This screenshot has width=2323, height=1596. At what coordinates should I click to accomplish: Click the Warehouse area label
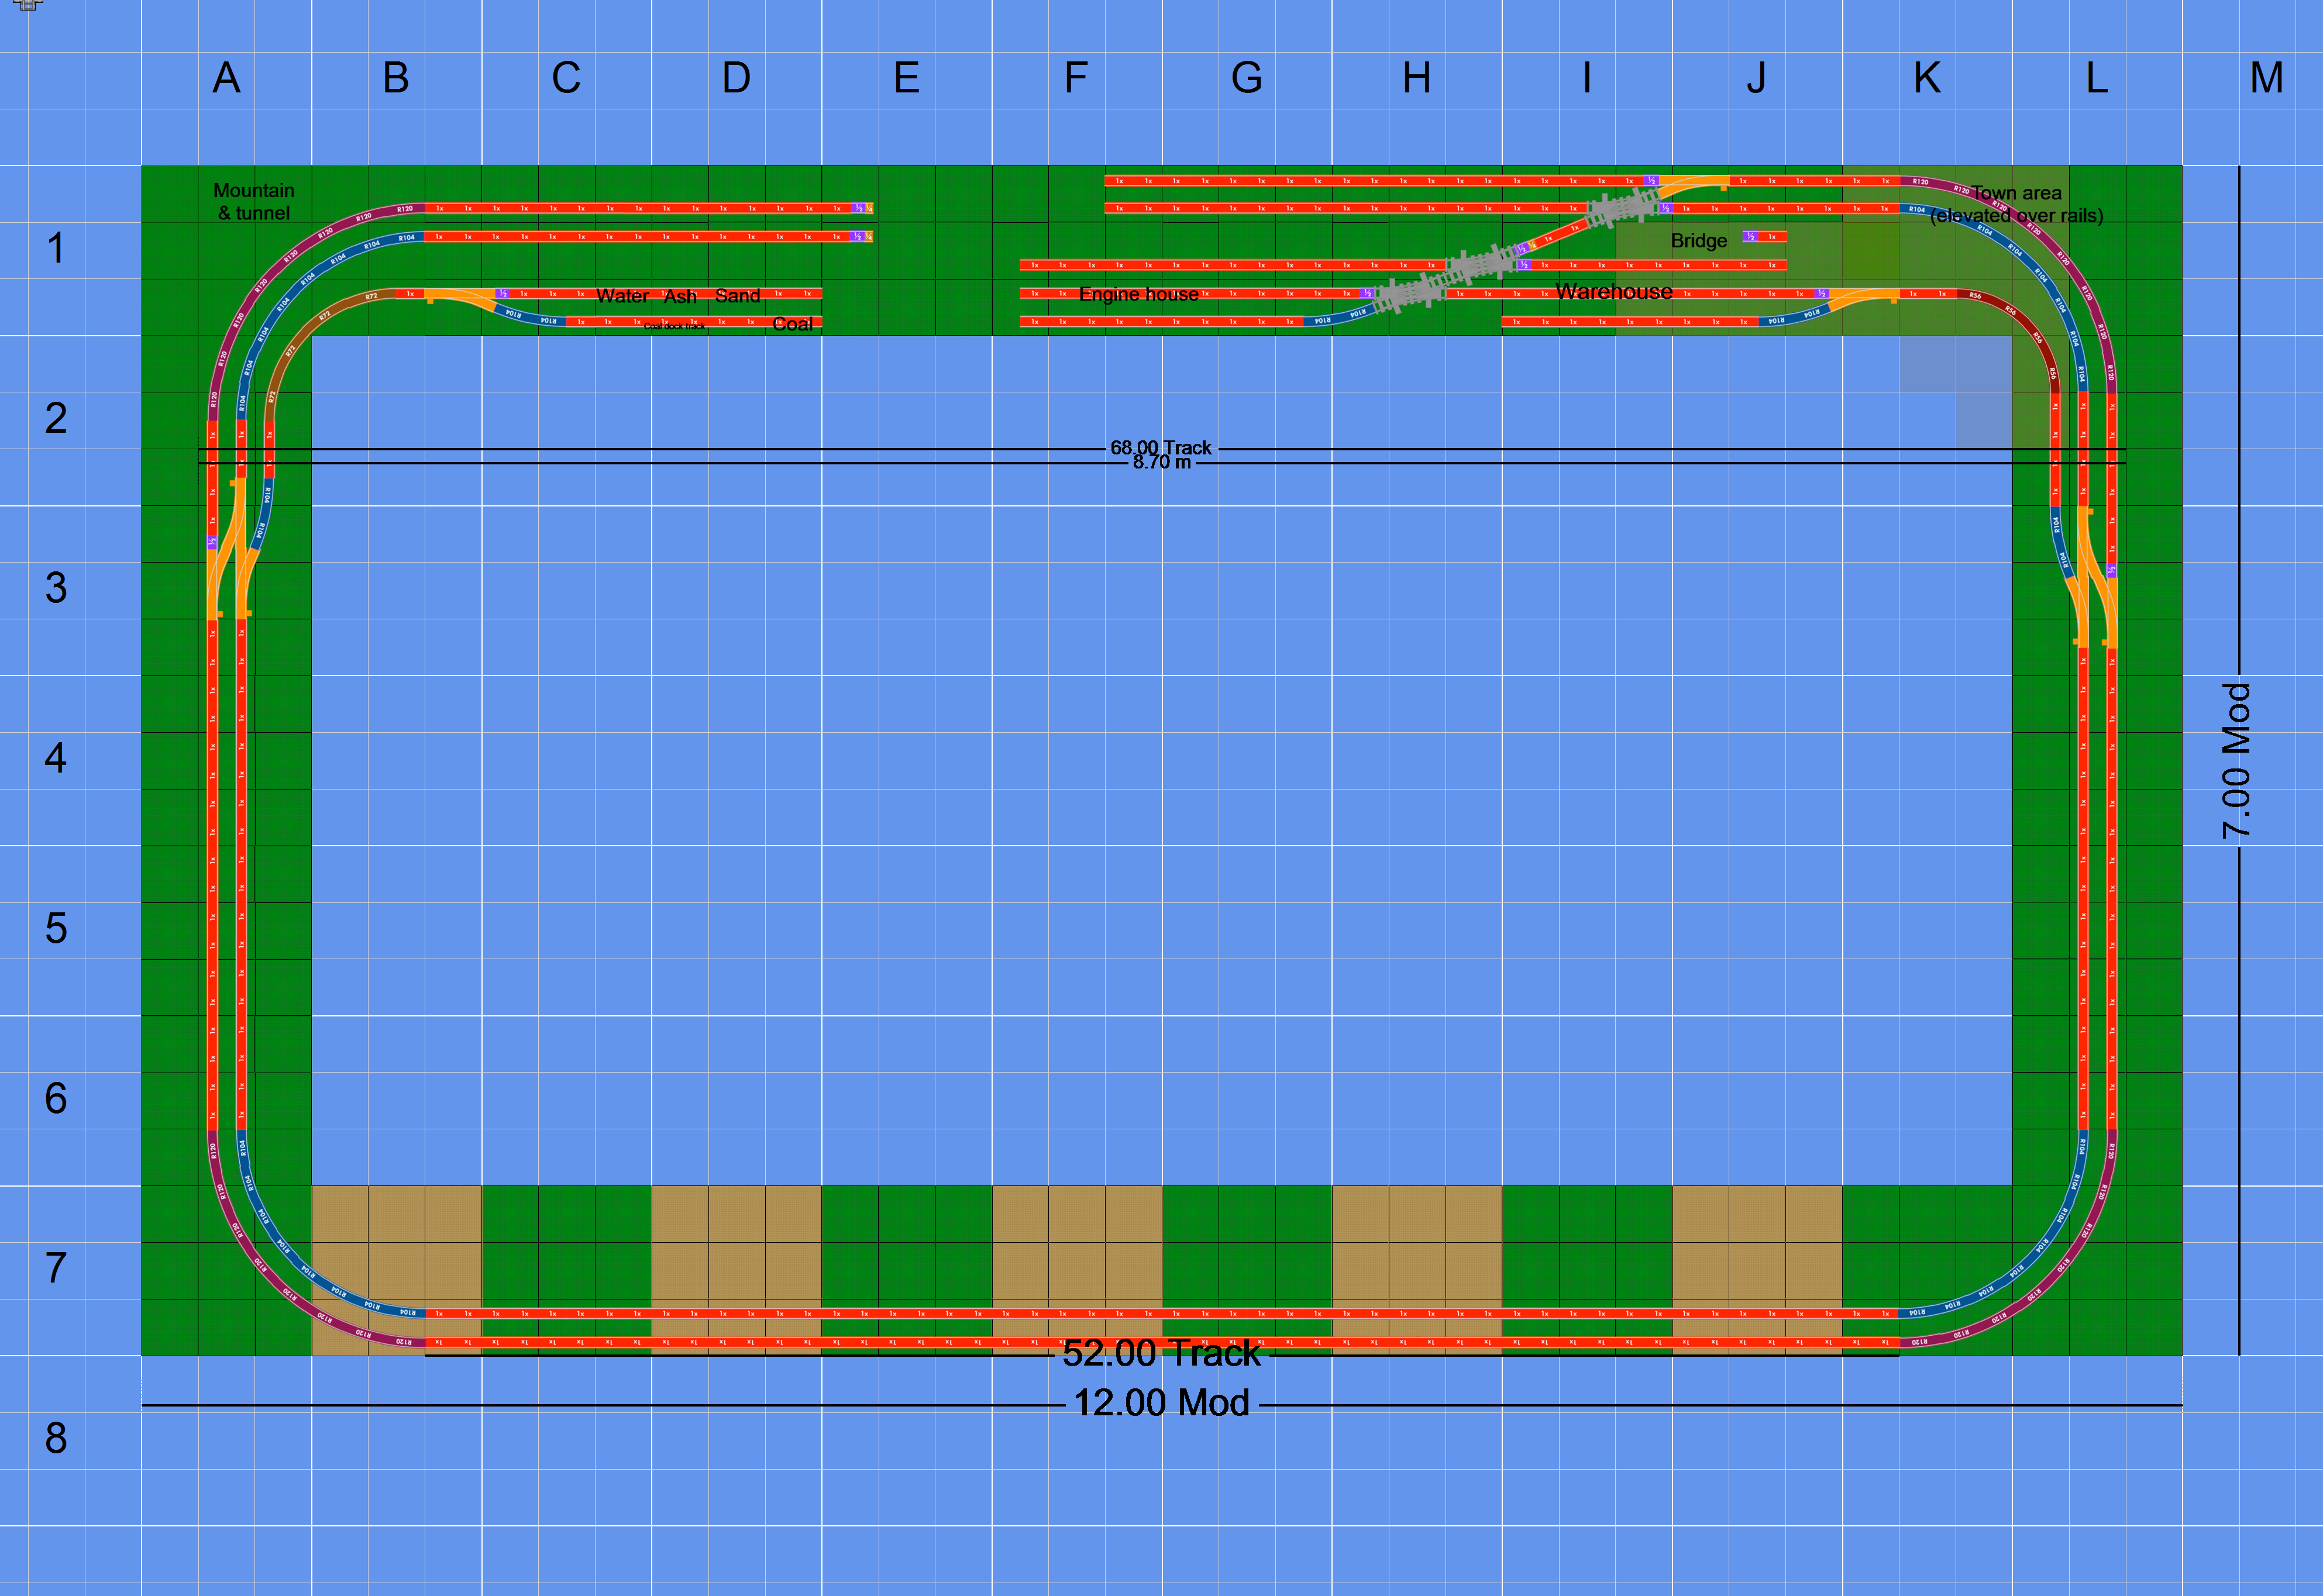pos(1614,292)
